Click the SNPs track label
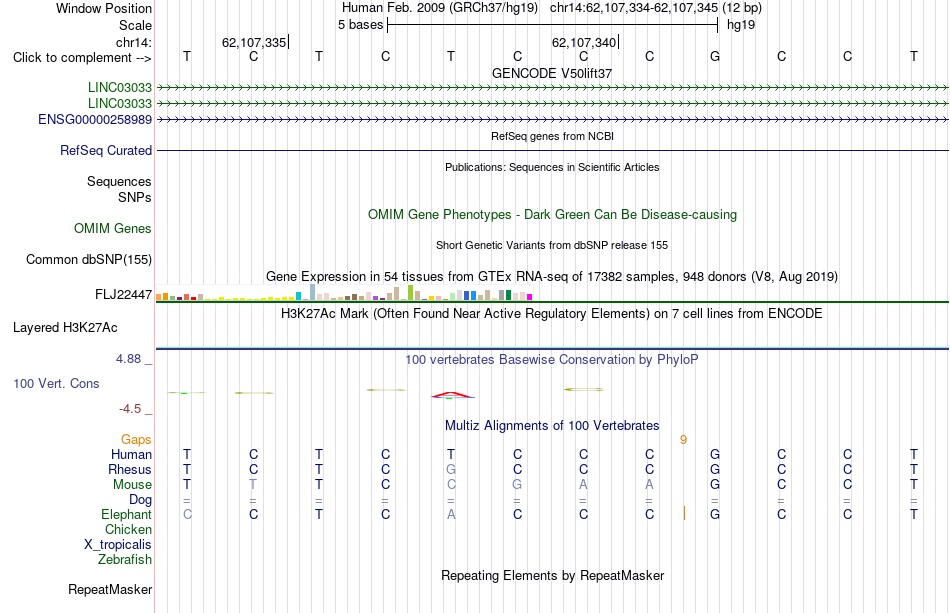Image resolution: width=950 pixels, height=613 pixels. 135,197
